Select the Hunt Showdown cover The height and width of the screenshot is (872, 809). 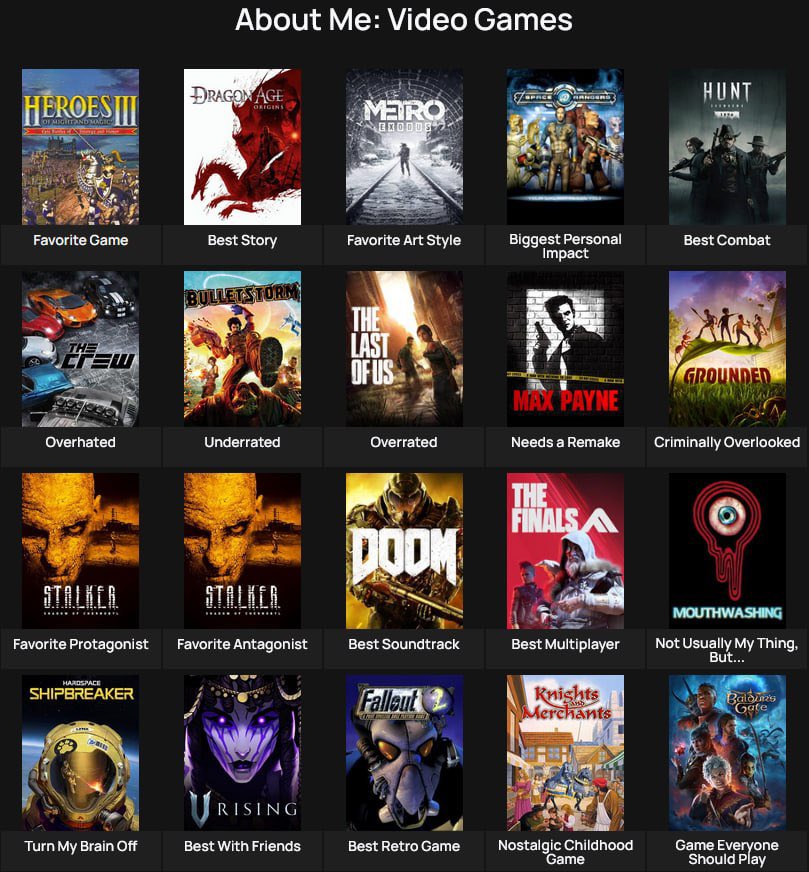coord(727,147)
